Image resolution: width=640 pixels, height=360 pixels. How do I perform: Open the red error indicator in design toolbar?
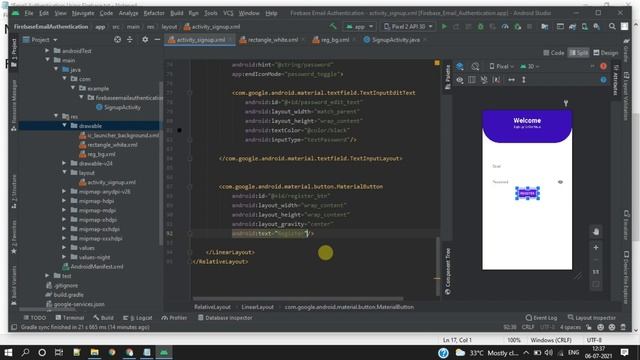point(603,67)
